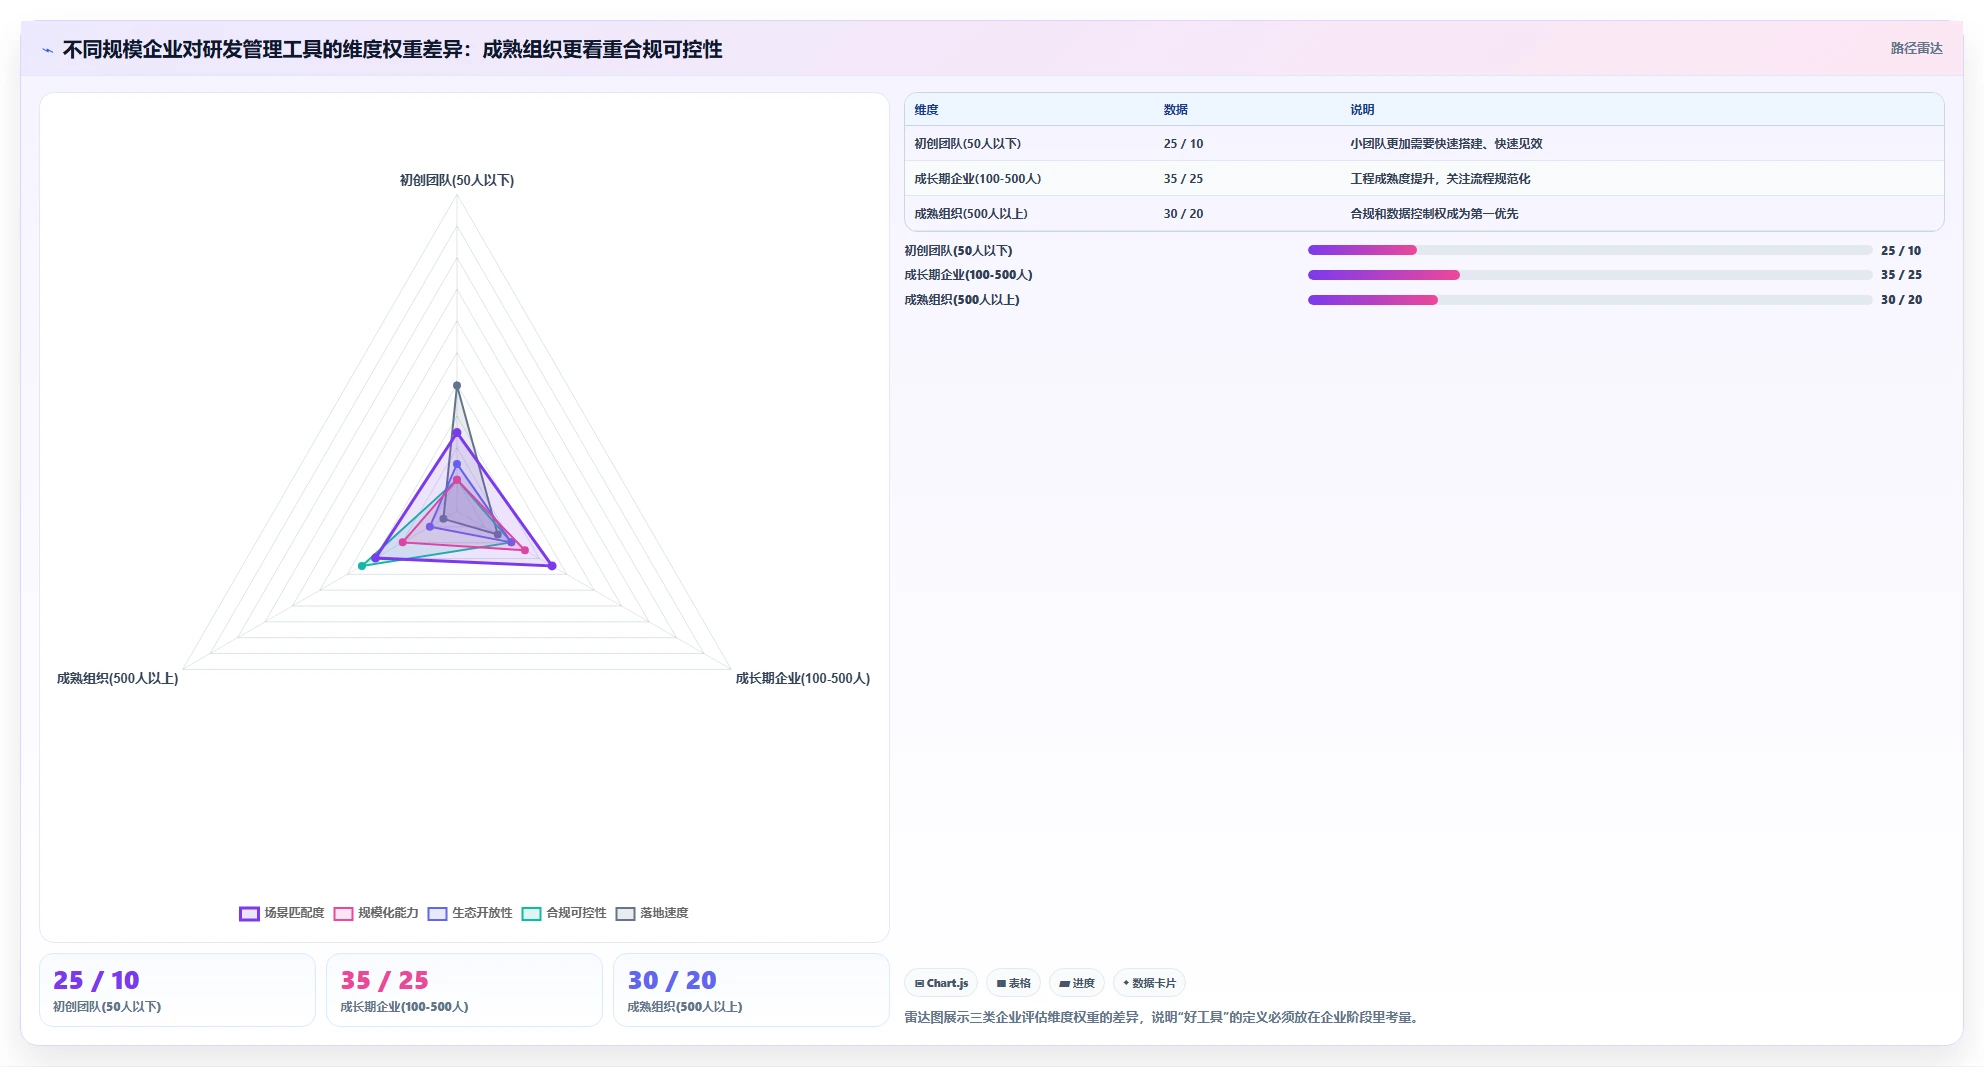This screenshot has height=1067, width=1984.
Task: Click table cell 25 / 10
Action: point(1183,144)
